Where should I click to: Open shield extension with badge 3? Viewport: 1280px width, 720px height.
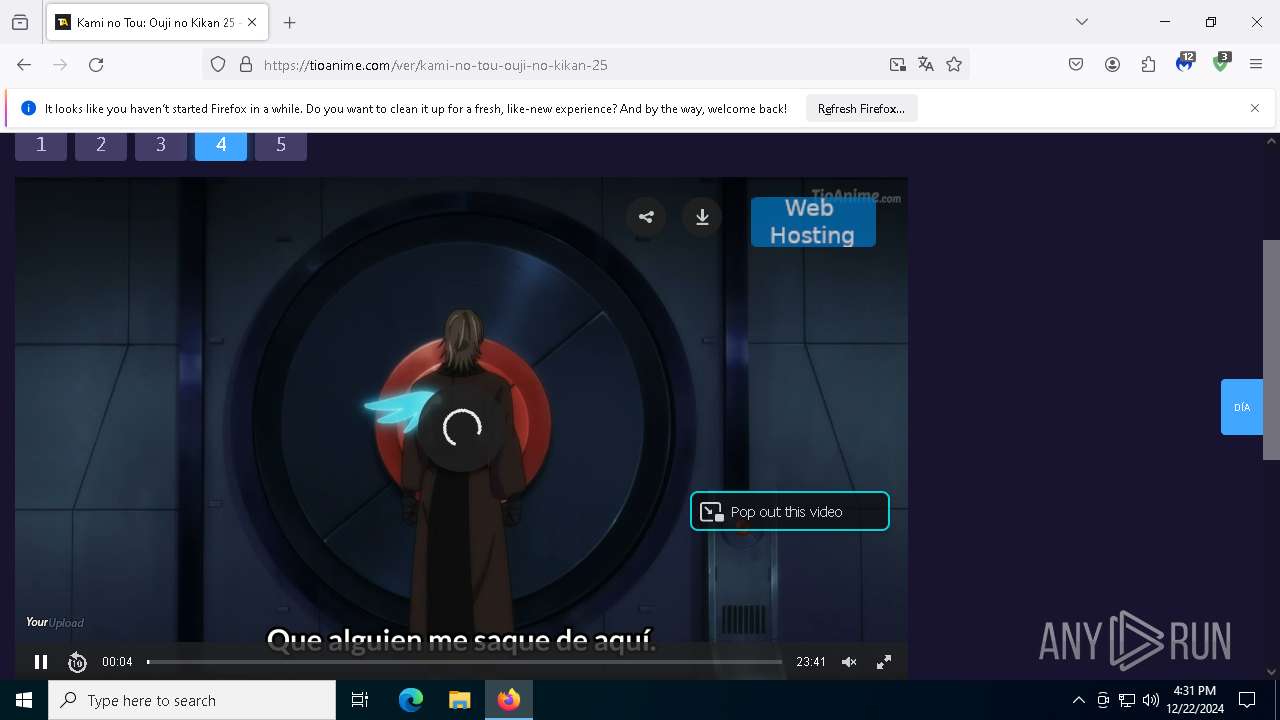pyautogui.click(x=1221, y=64)
